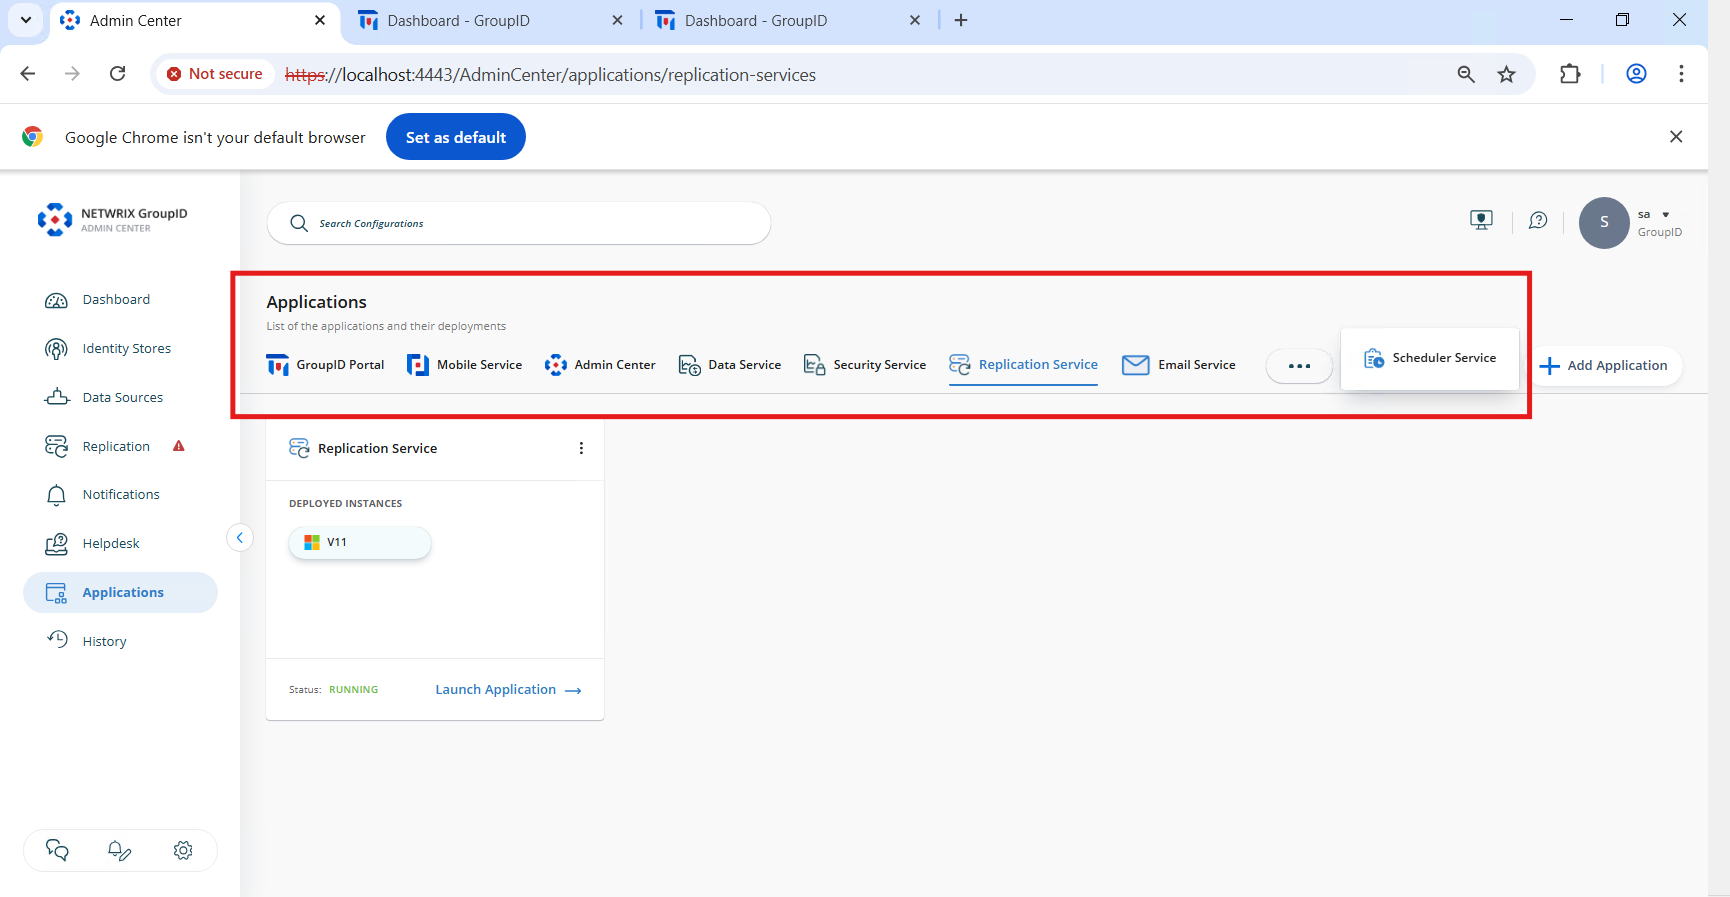Click the user avatar S
Image resolution: width=1730 pixels, height=897 pixels.
pyautogui.click(x=1604, y=223)
